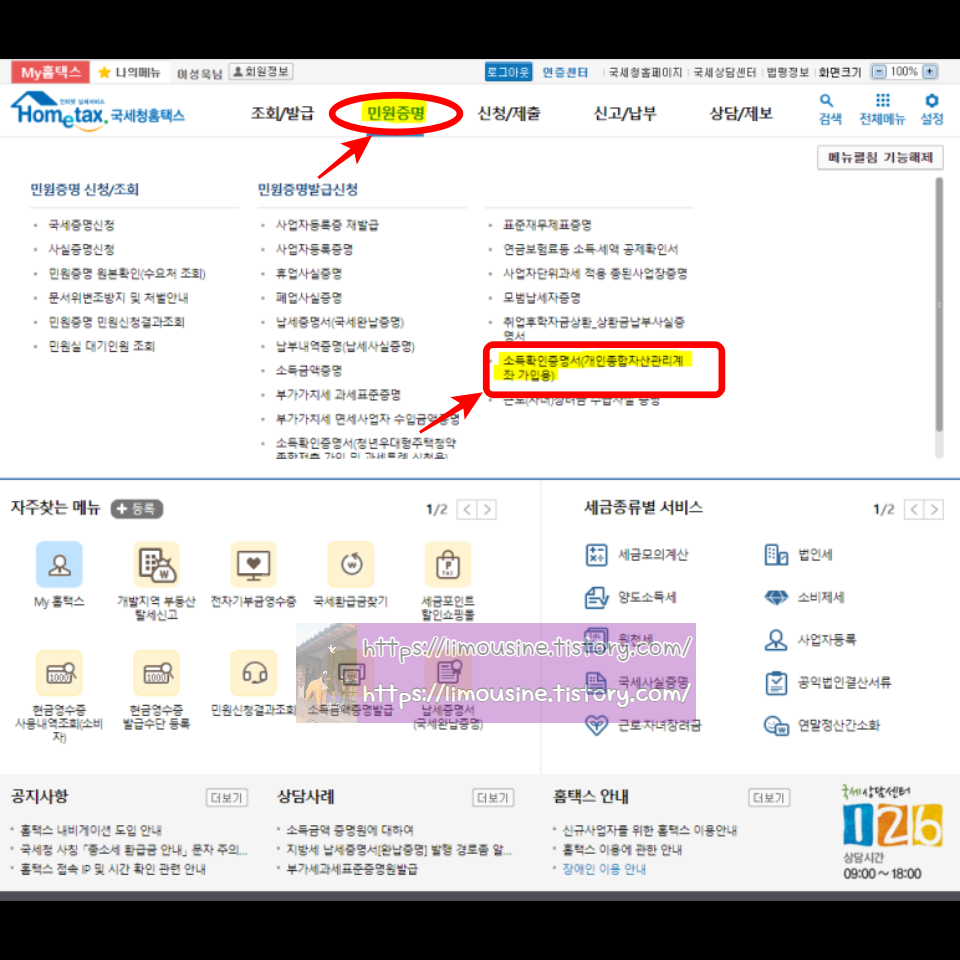Click the menu panel vertical scrollbar
Image resolution: width=960 pixels, height=960 pixels.
click(x=939, y=305)
